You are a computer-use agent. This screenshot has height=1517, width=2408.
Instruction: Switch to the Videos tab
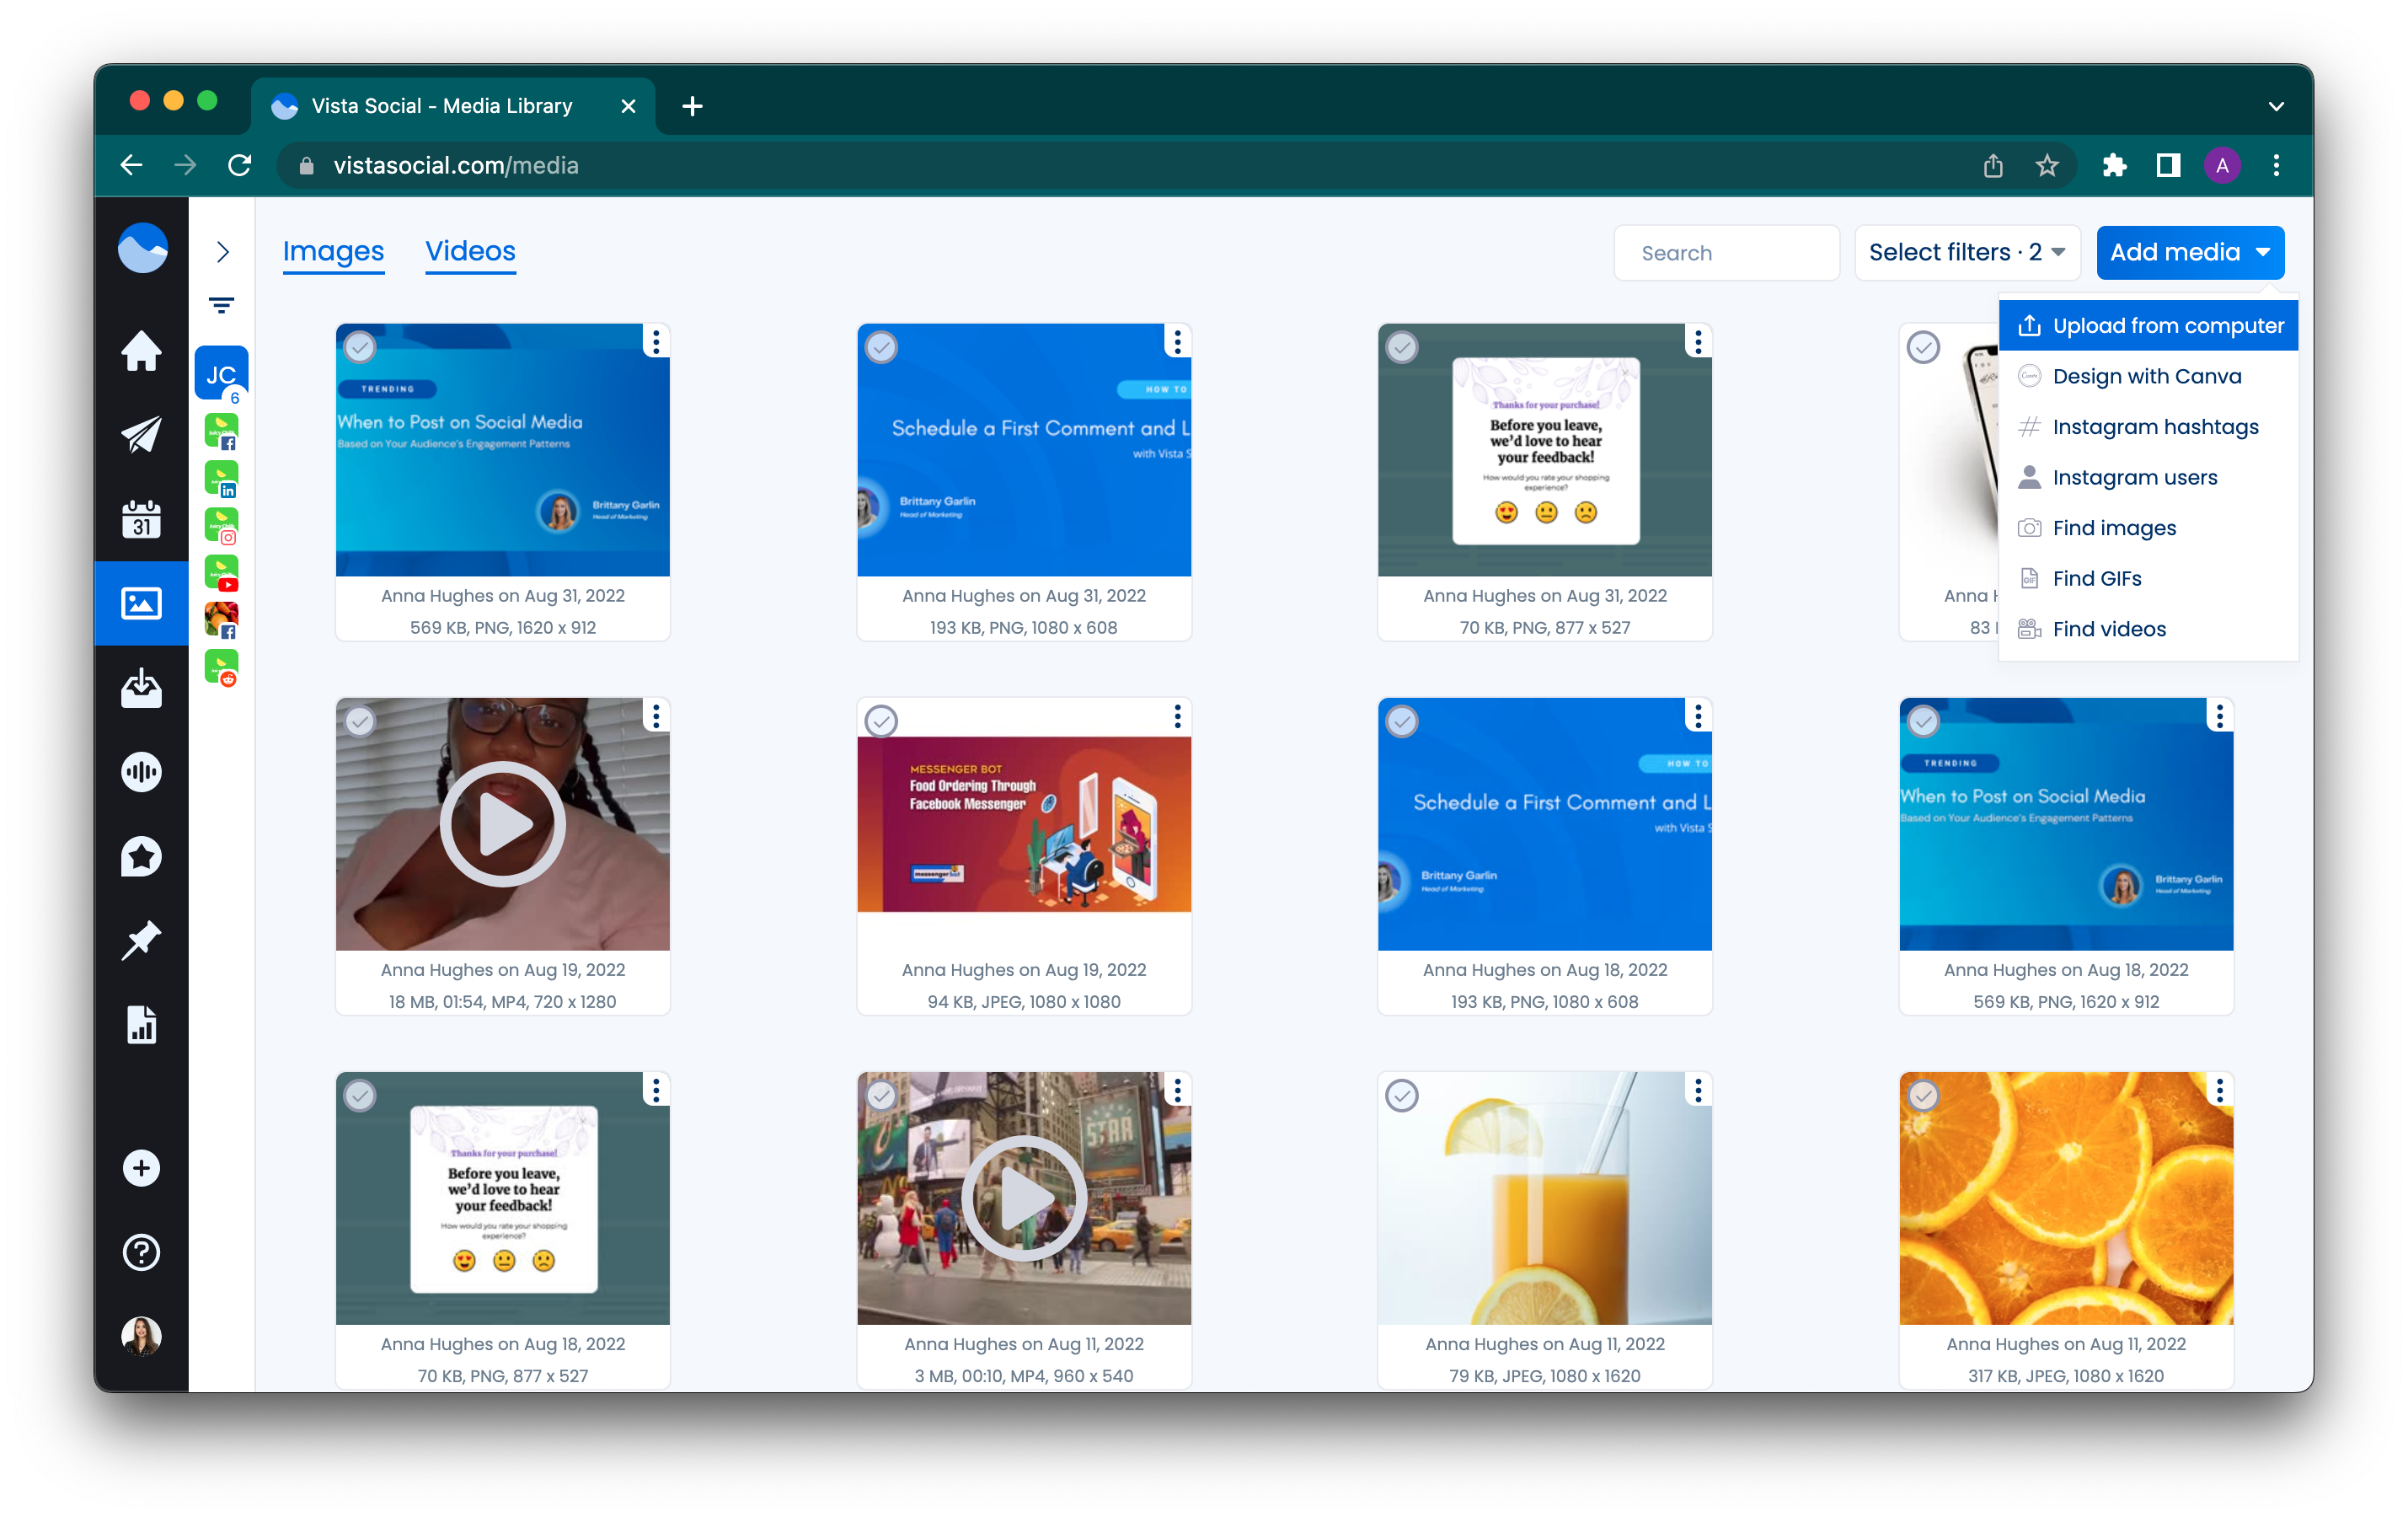click(468, 252)
